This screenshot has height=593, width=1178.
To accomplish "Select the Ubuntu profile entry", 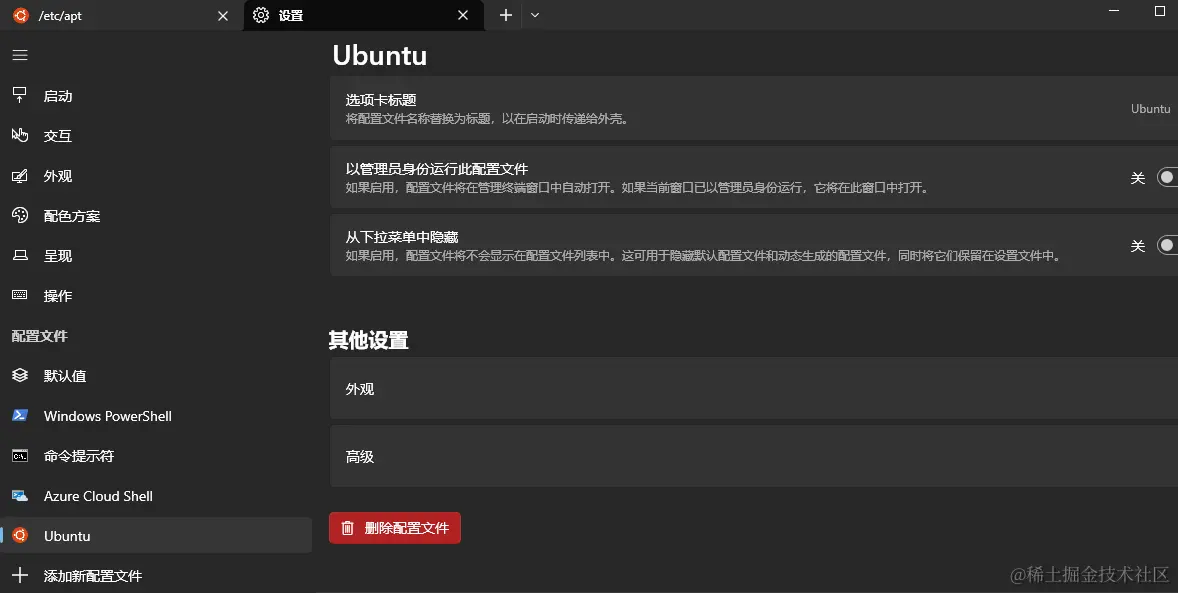I will [x=156, y=535].
